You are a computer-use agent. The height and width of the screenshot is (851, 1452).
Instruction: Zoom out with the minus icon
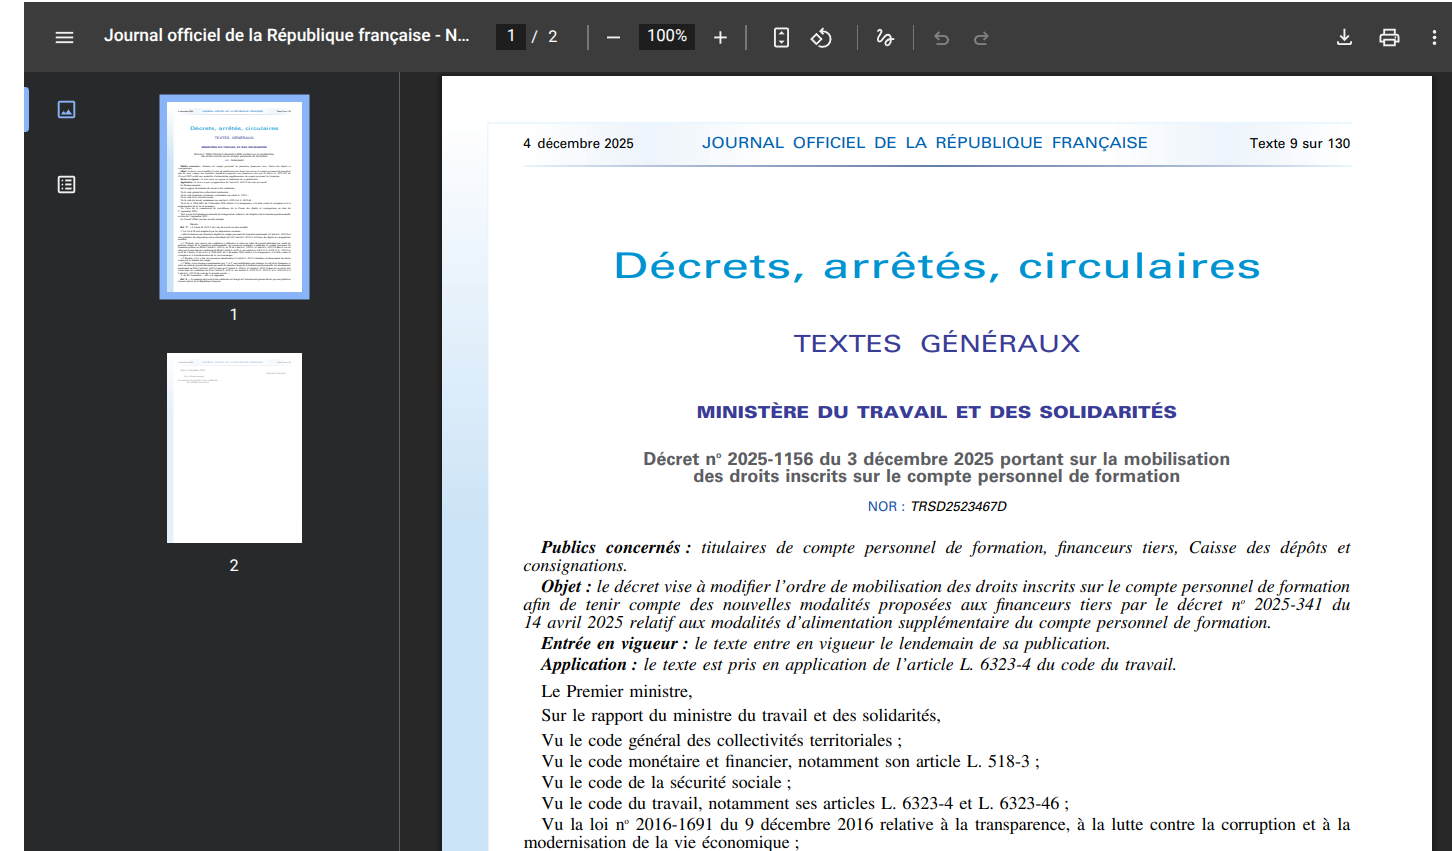[x=613, y=37]
